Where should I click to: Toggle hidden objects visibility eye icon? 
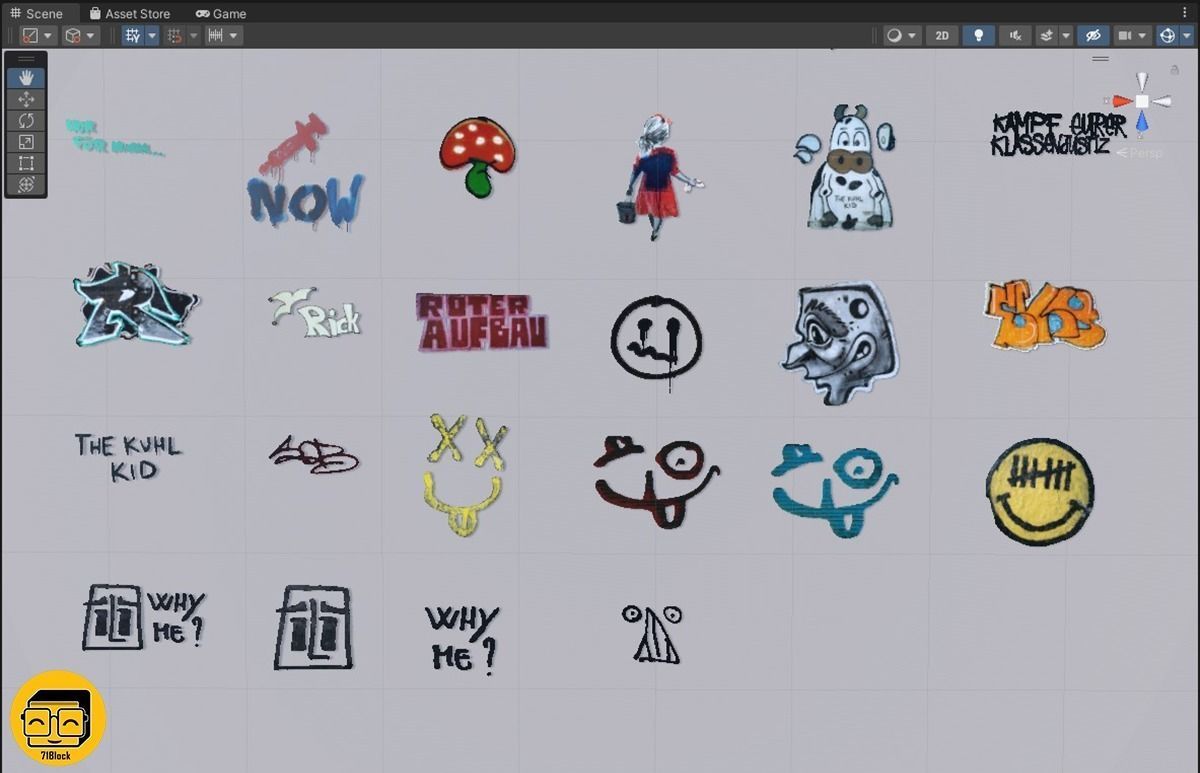[x=1093, y=35]
